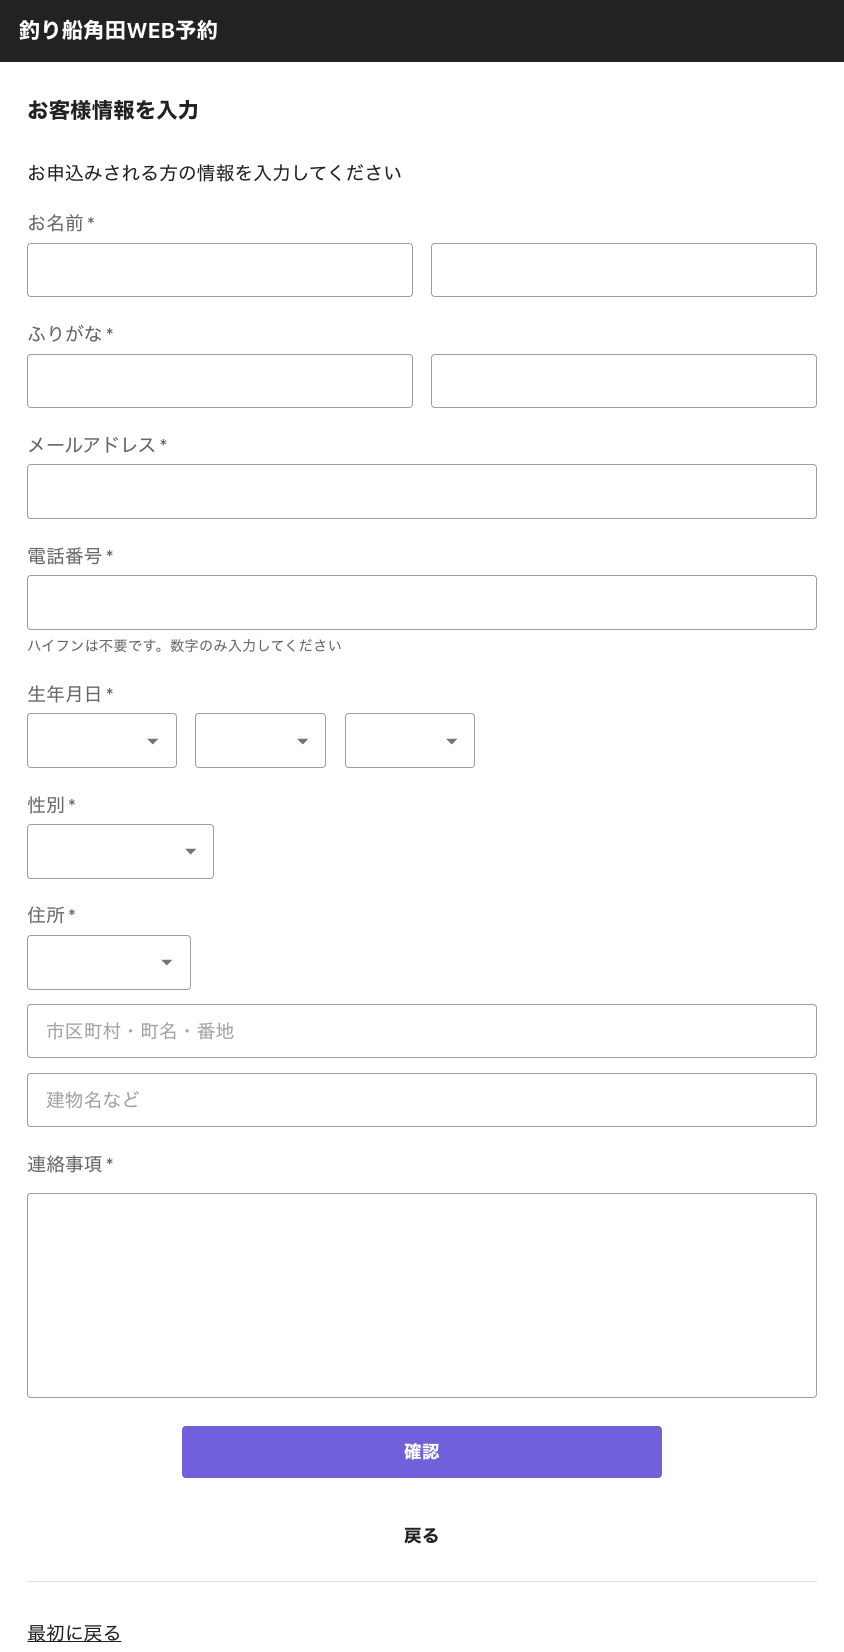This screenshot has width=844, height=1652.
Task: Click the second お名前 name field
Action: 623,270
